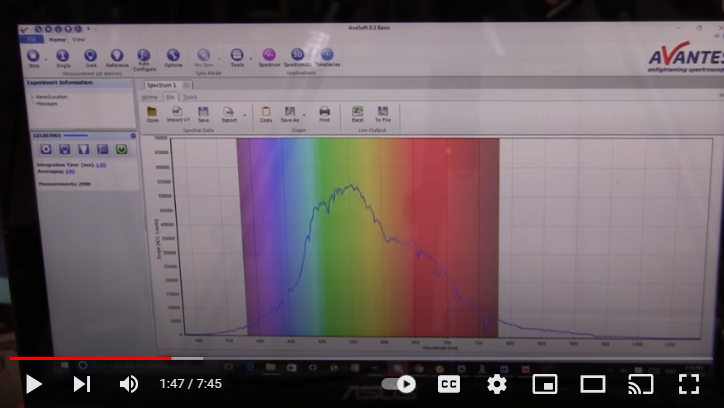The width and height of the screenshot is (724, 408).
Task: Skip to the next video
Action: pyautogui.click(x=82, y=384)
